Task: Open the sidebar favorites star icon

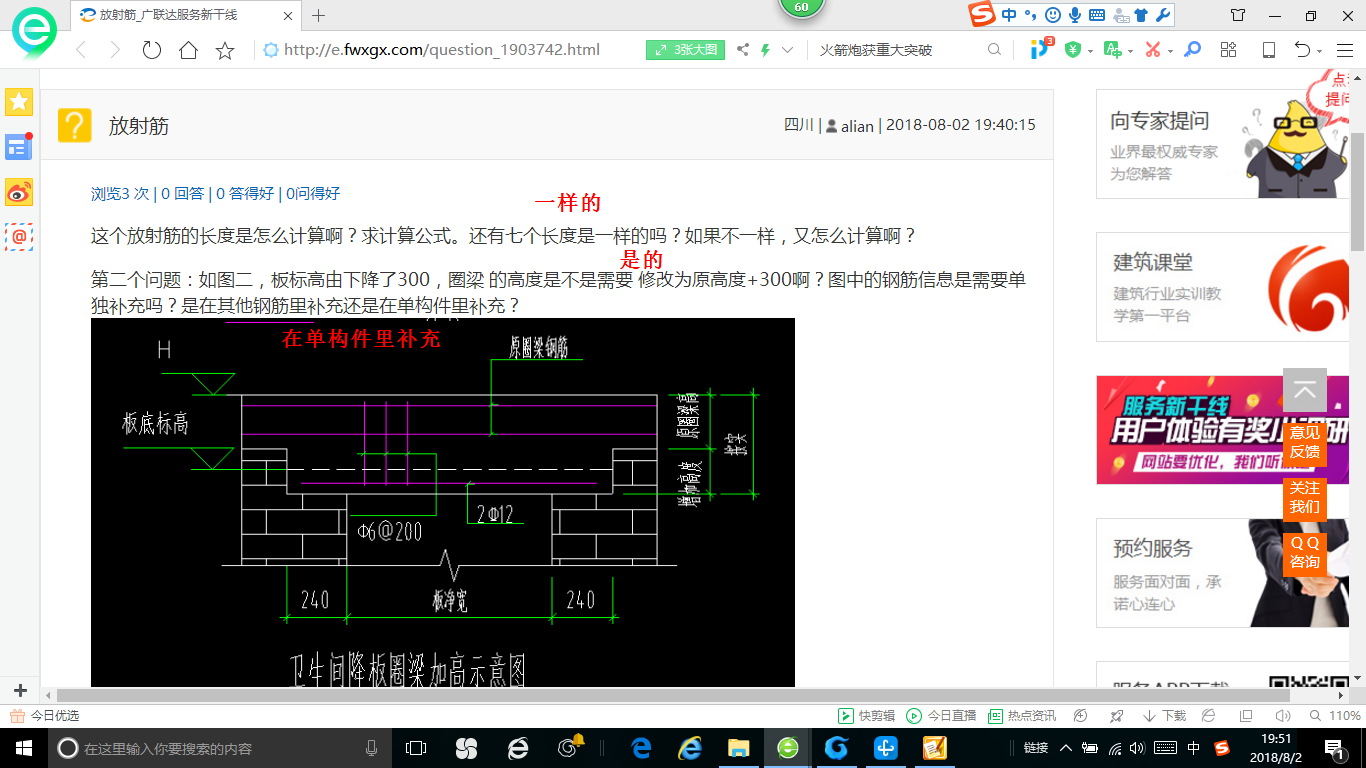Action: [x=19, y=102]
